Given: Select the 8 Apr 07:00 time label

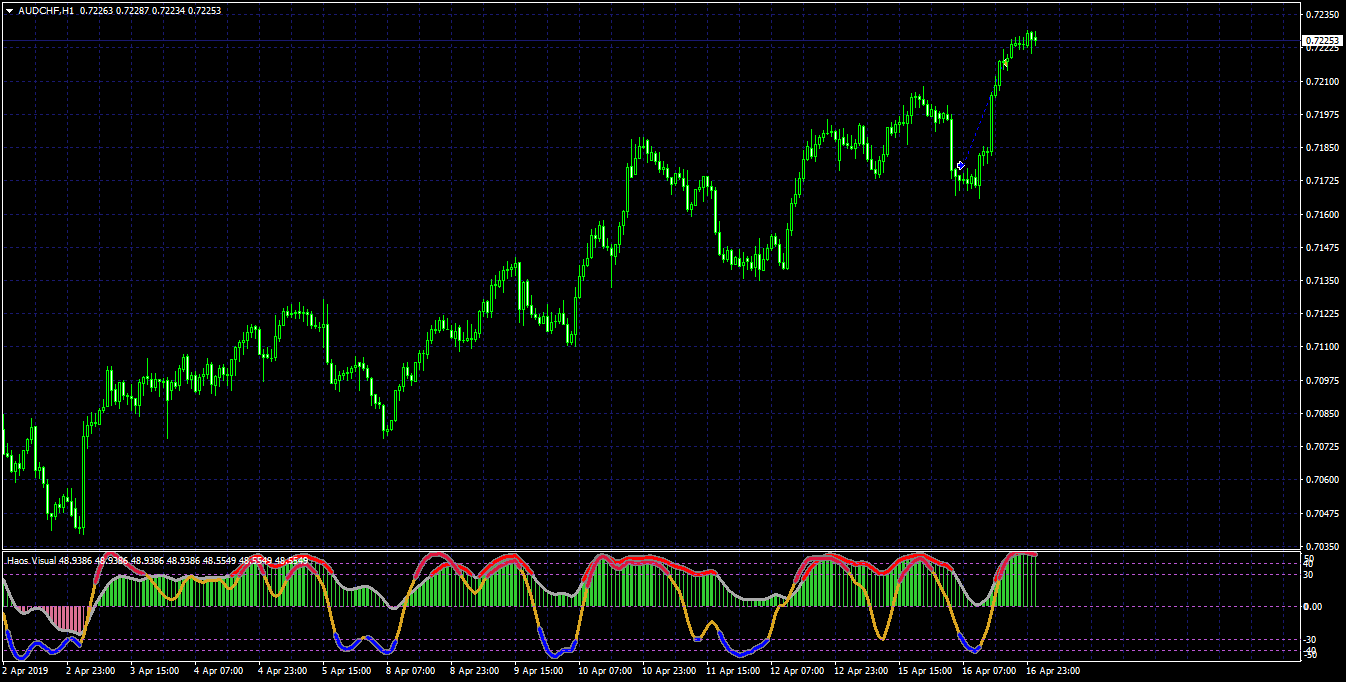Looking at the screenshot, I should click(x=411, y=672).
